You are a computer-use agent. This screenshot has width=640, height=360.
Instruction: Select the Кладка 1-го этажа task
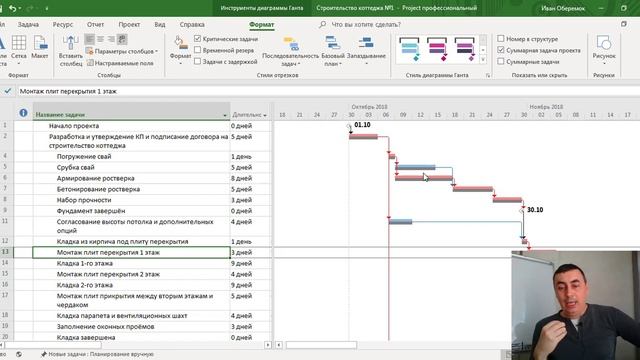[84, 263]
